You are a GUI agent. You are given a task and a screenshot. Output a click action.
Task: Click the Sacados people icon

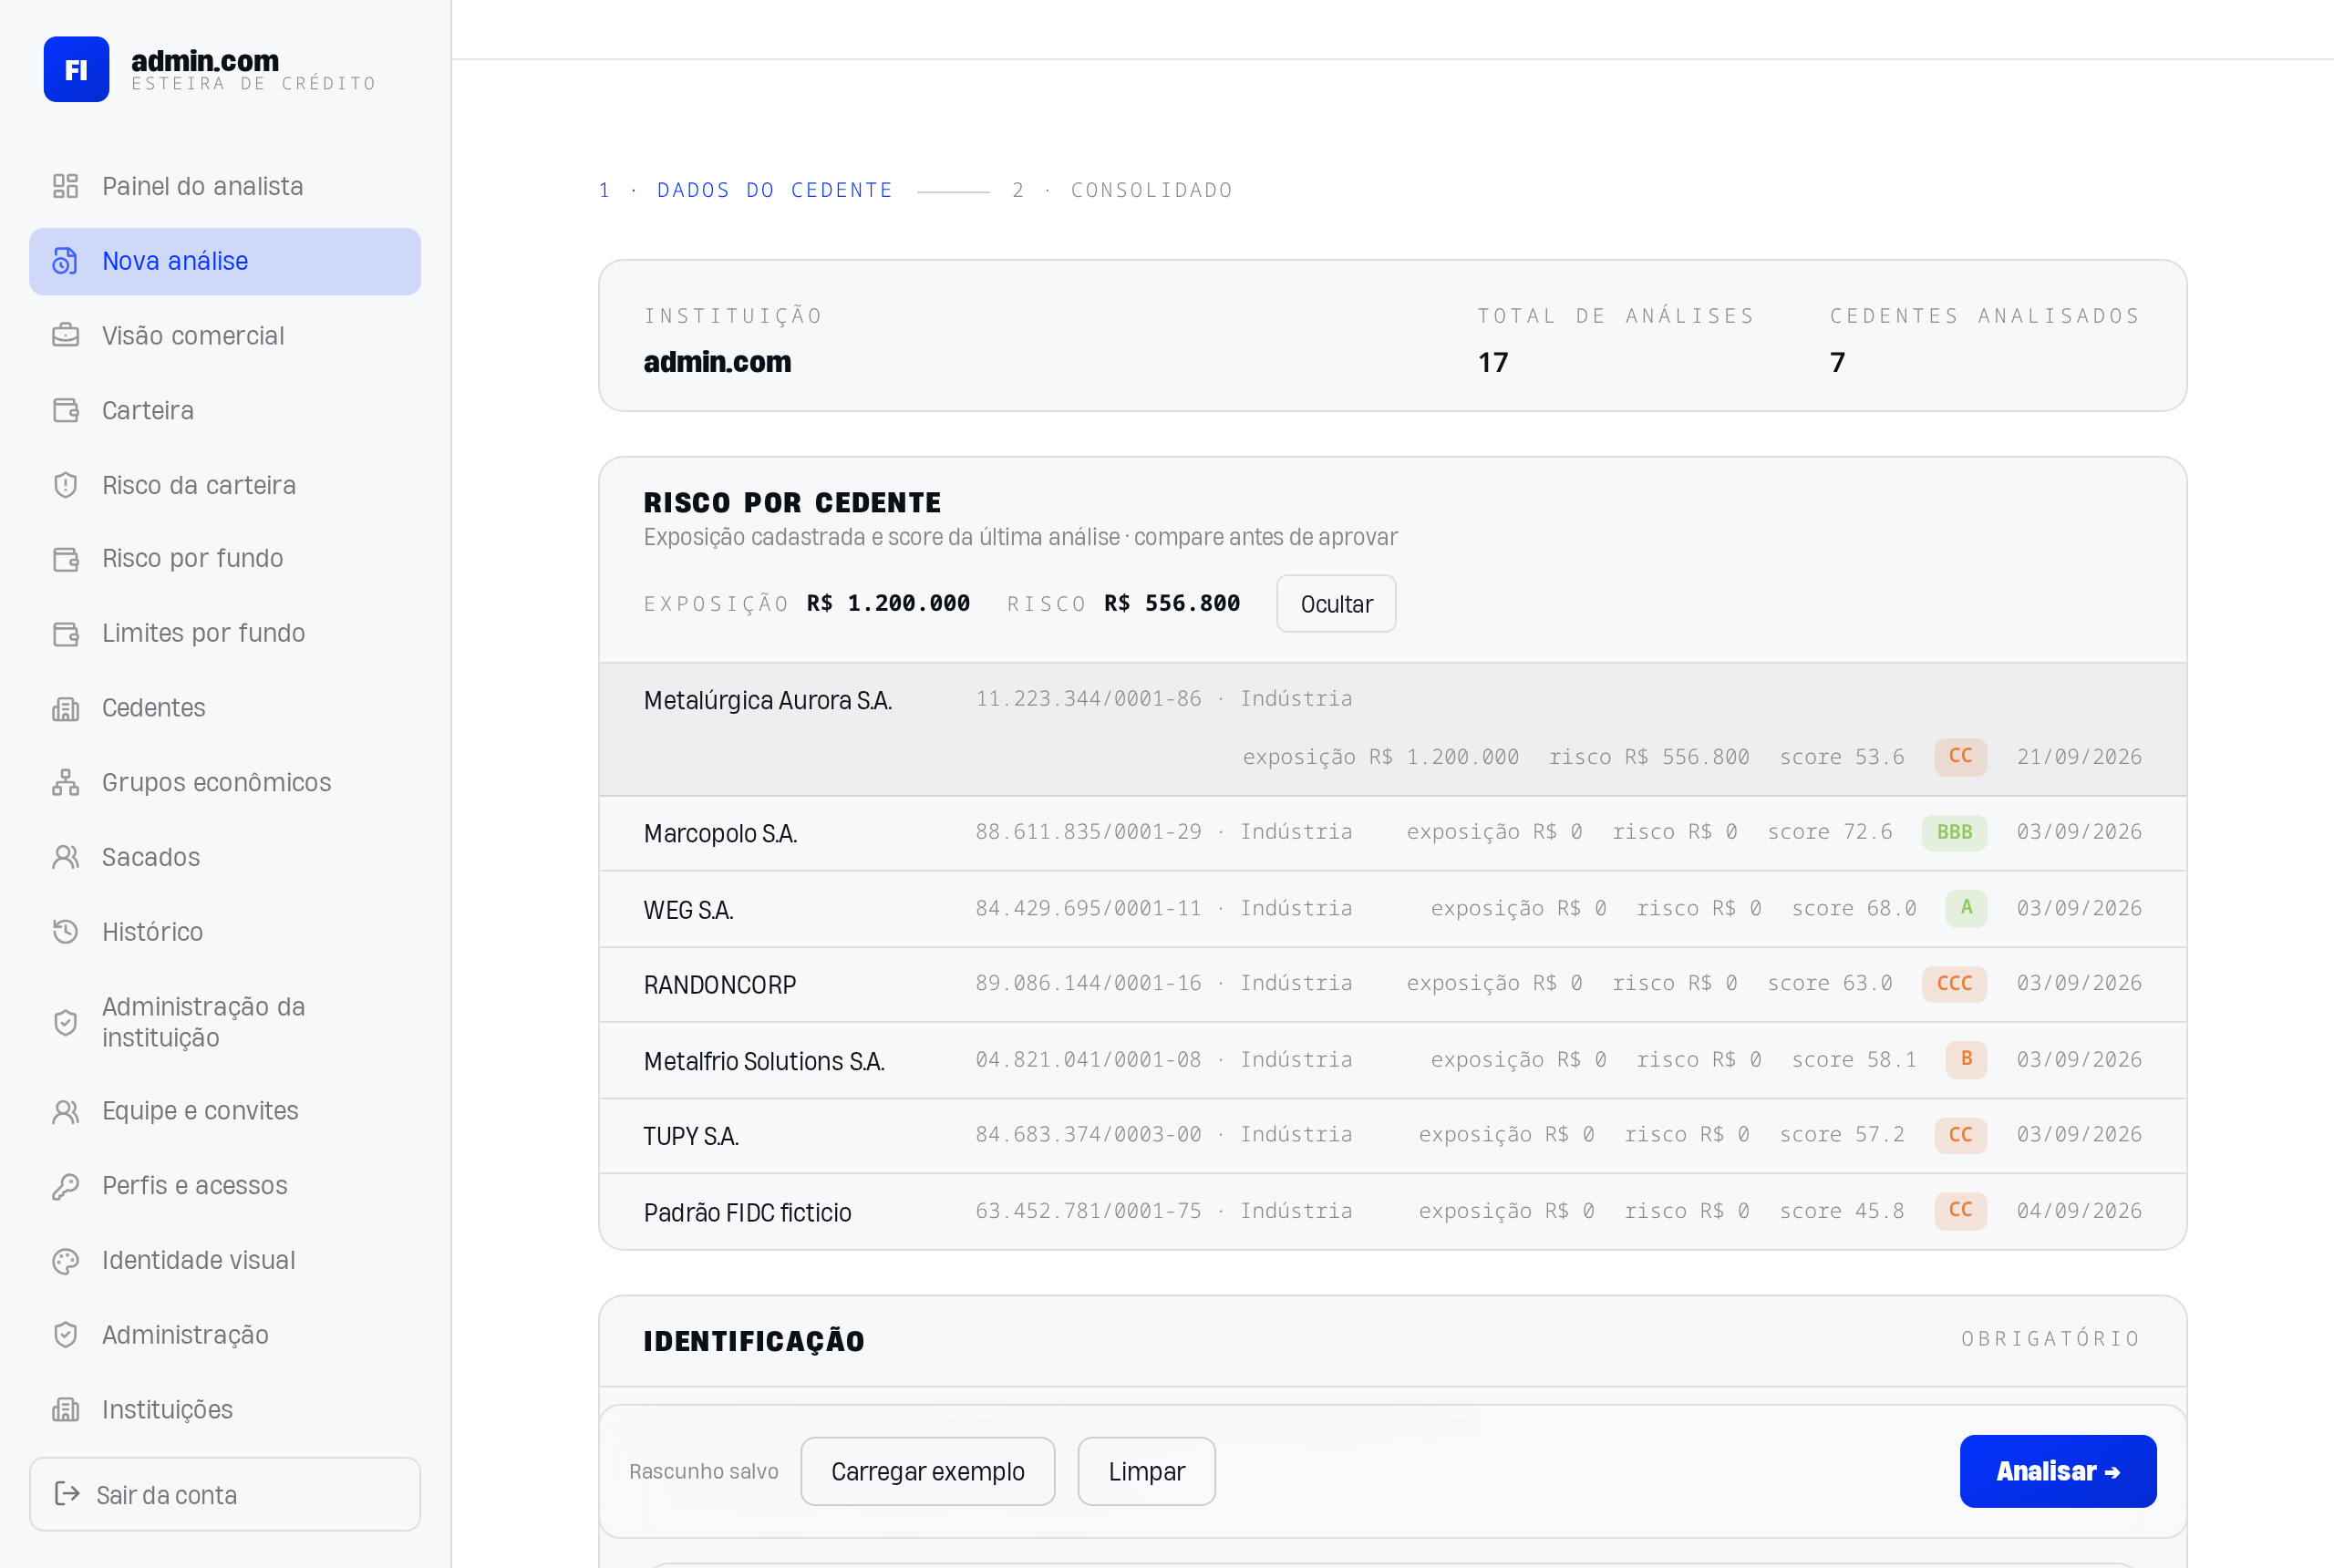(65, 857)
